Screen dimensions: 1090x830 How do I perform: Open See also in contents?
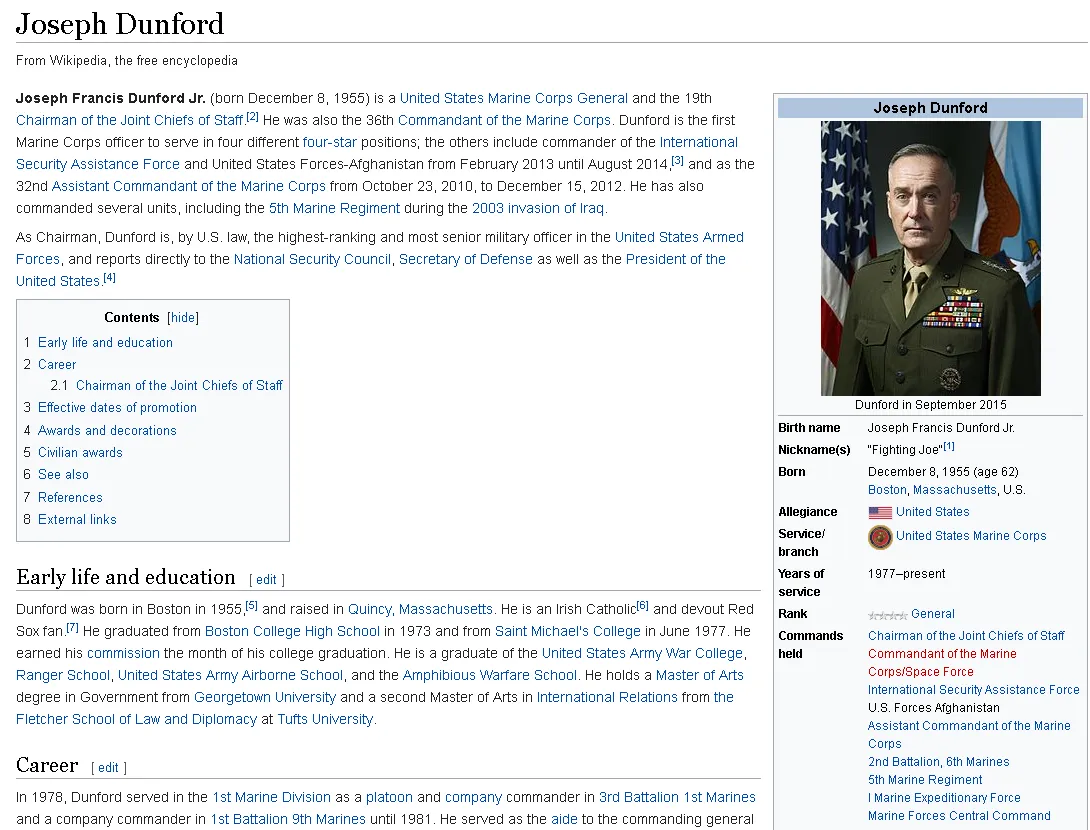pos(63,475)
